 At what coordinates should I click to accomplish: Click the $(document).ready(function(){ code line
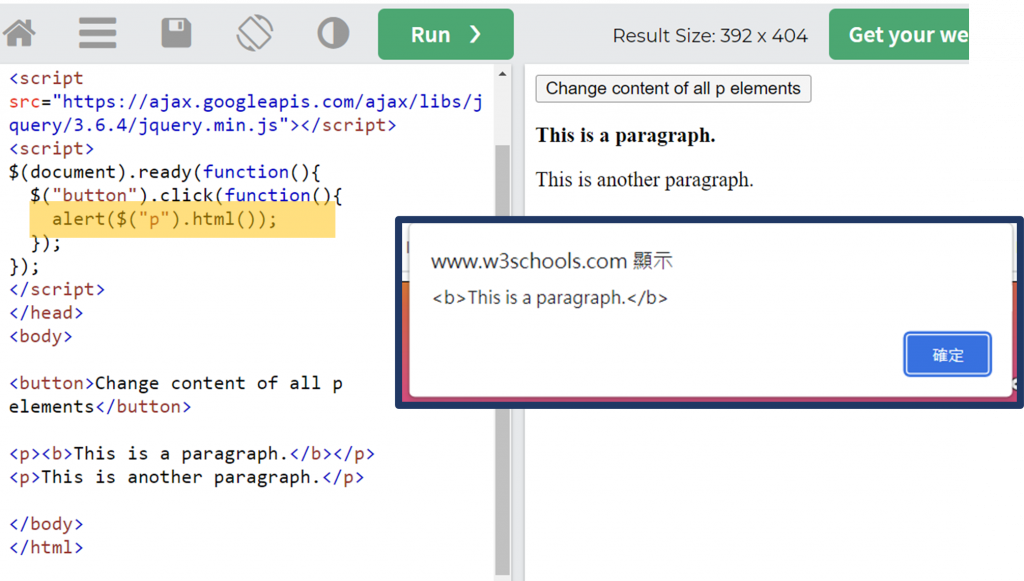165,172
